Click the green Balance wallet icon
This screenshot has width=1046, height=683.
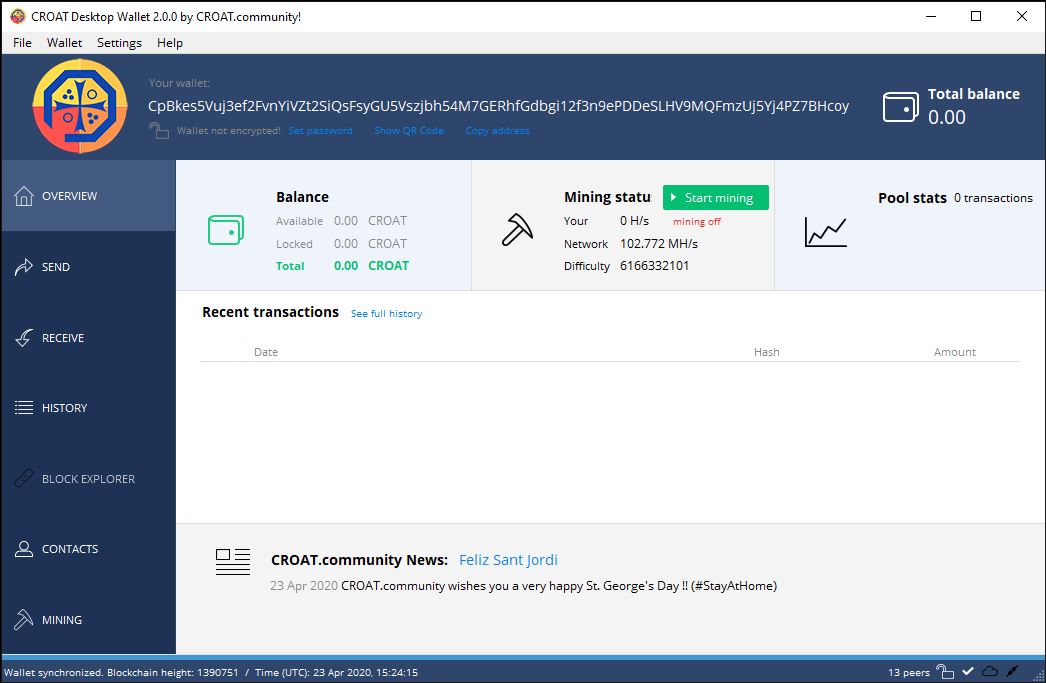[225, 229]
